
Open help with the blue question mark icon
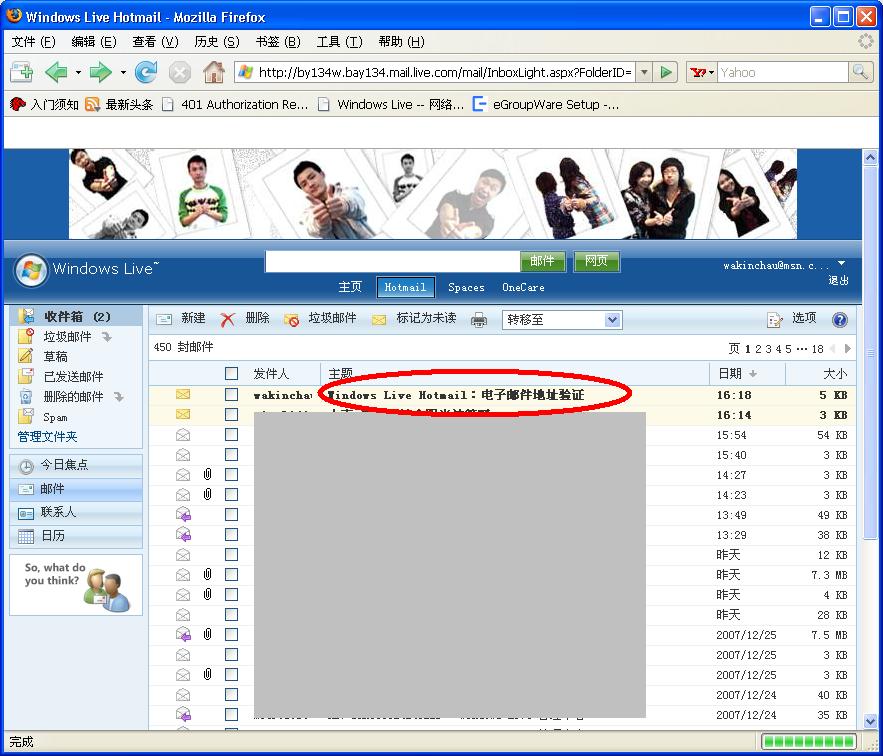pyautogui.click(x=840, y=319)
